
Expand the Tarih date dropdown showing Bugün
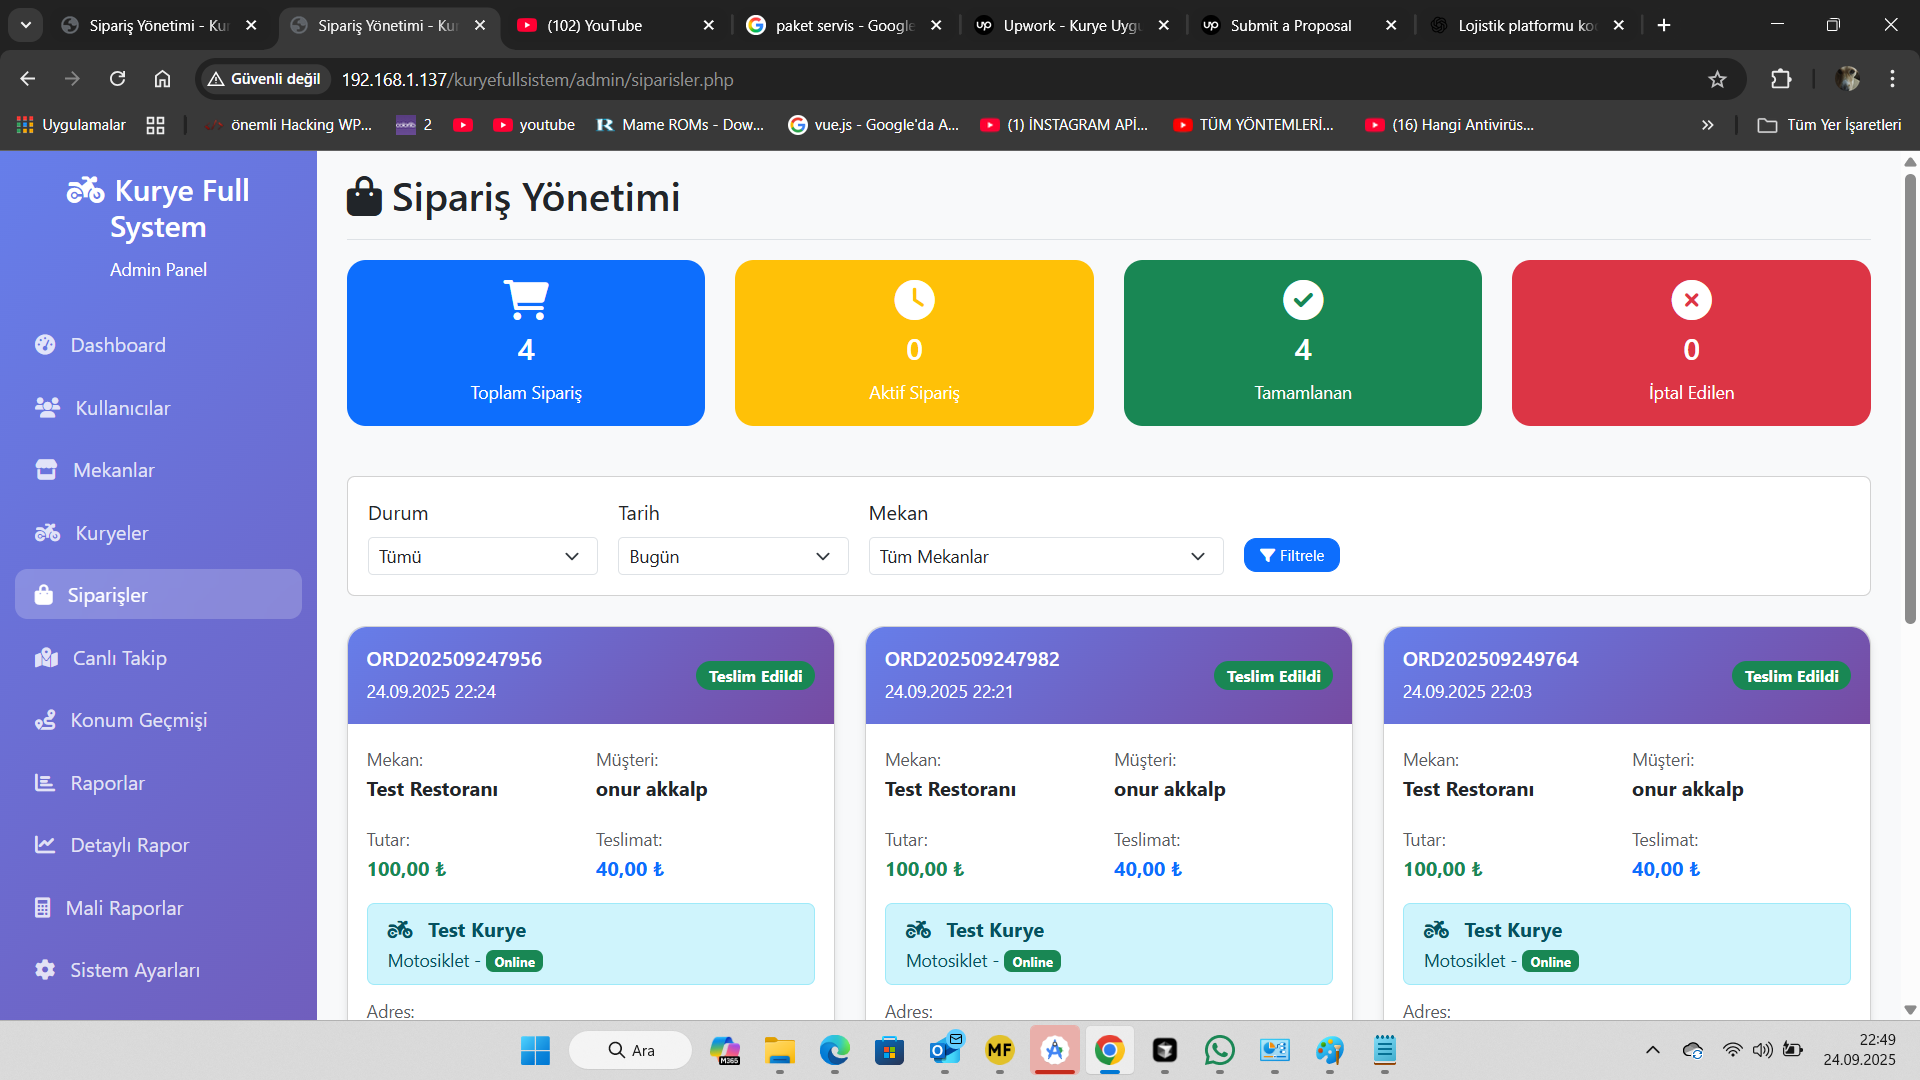732,556
